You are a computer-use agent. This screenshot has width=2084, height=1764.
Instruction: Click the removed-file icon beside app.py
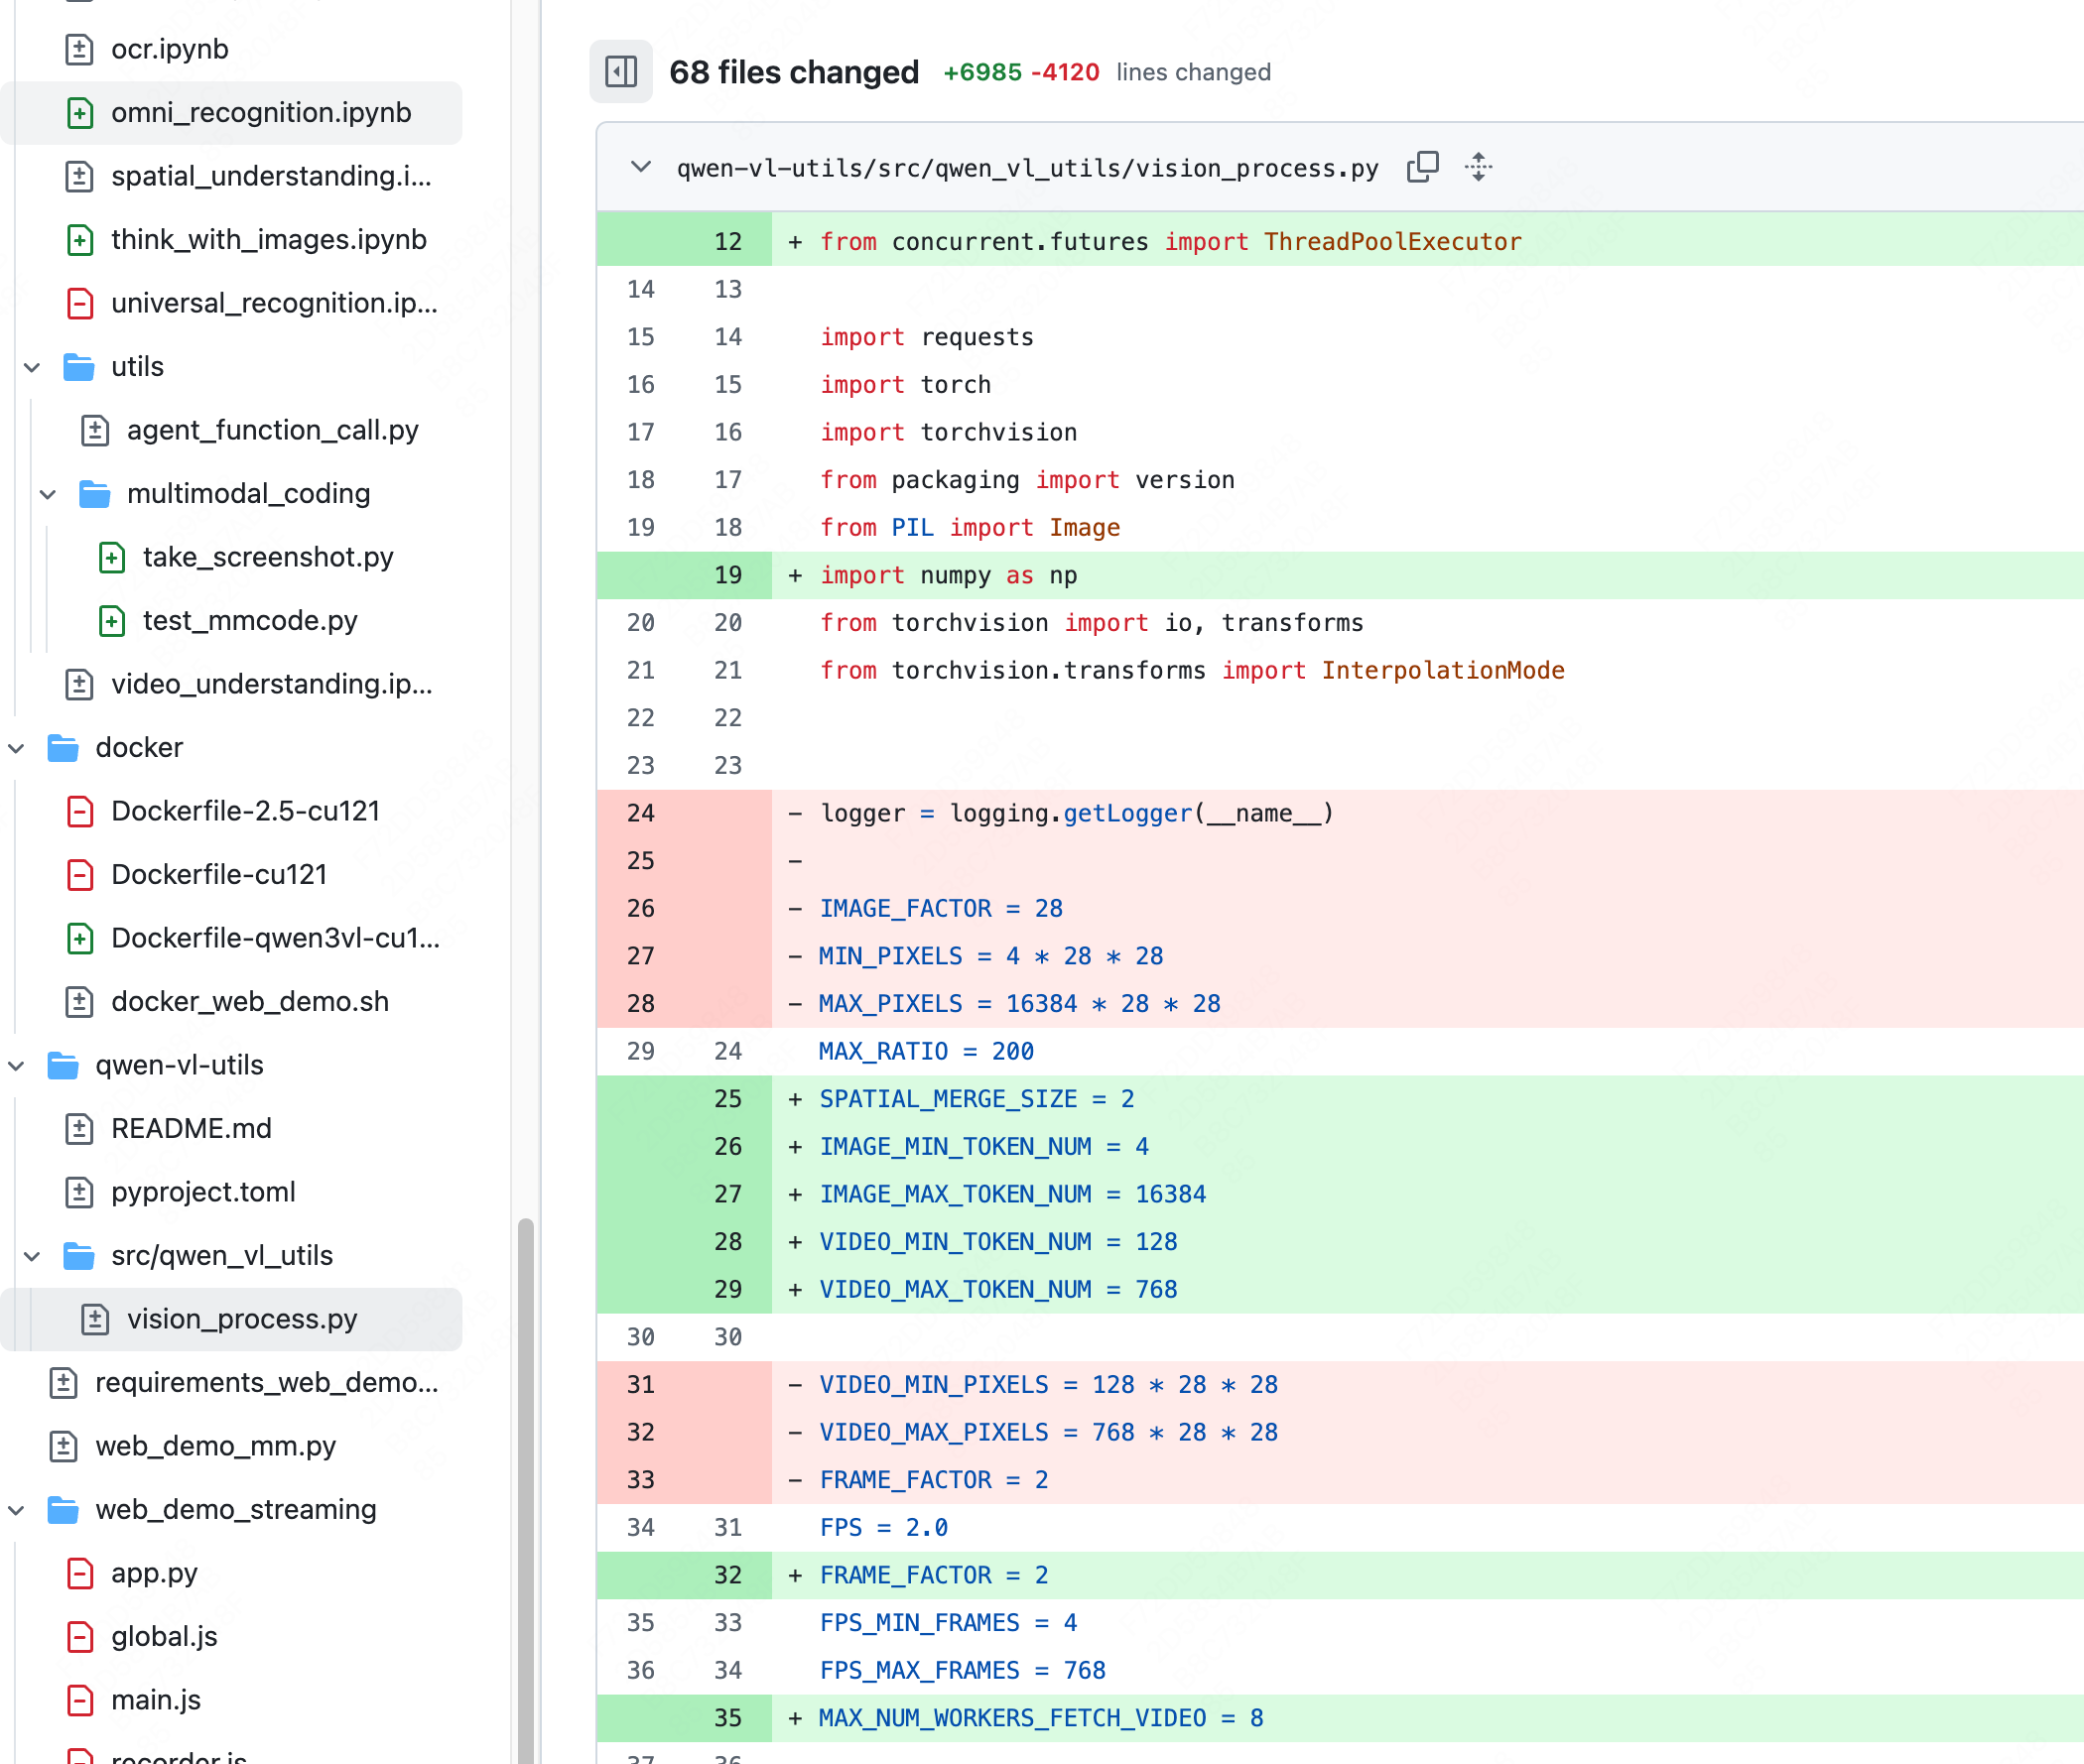(80, 1573)
